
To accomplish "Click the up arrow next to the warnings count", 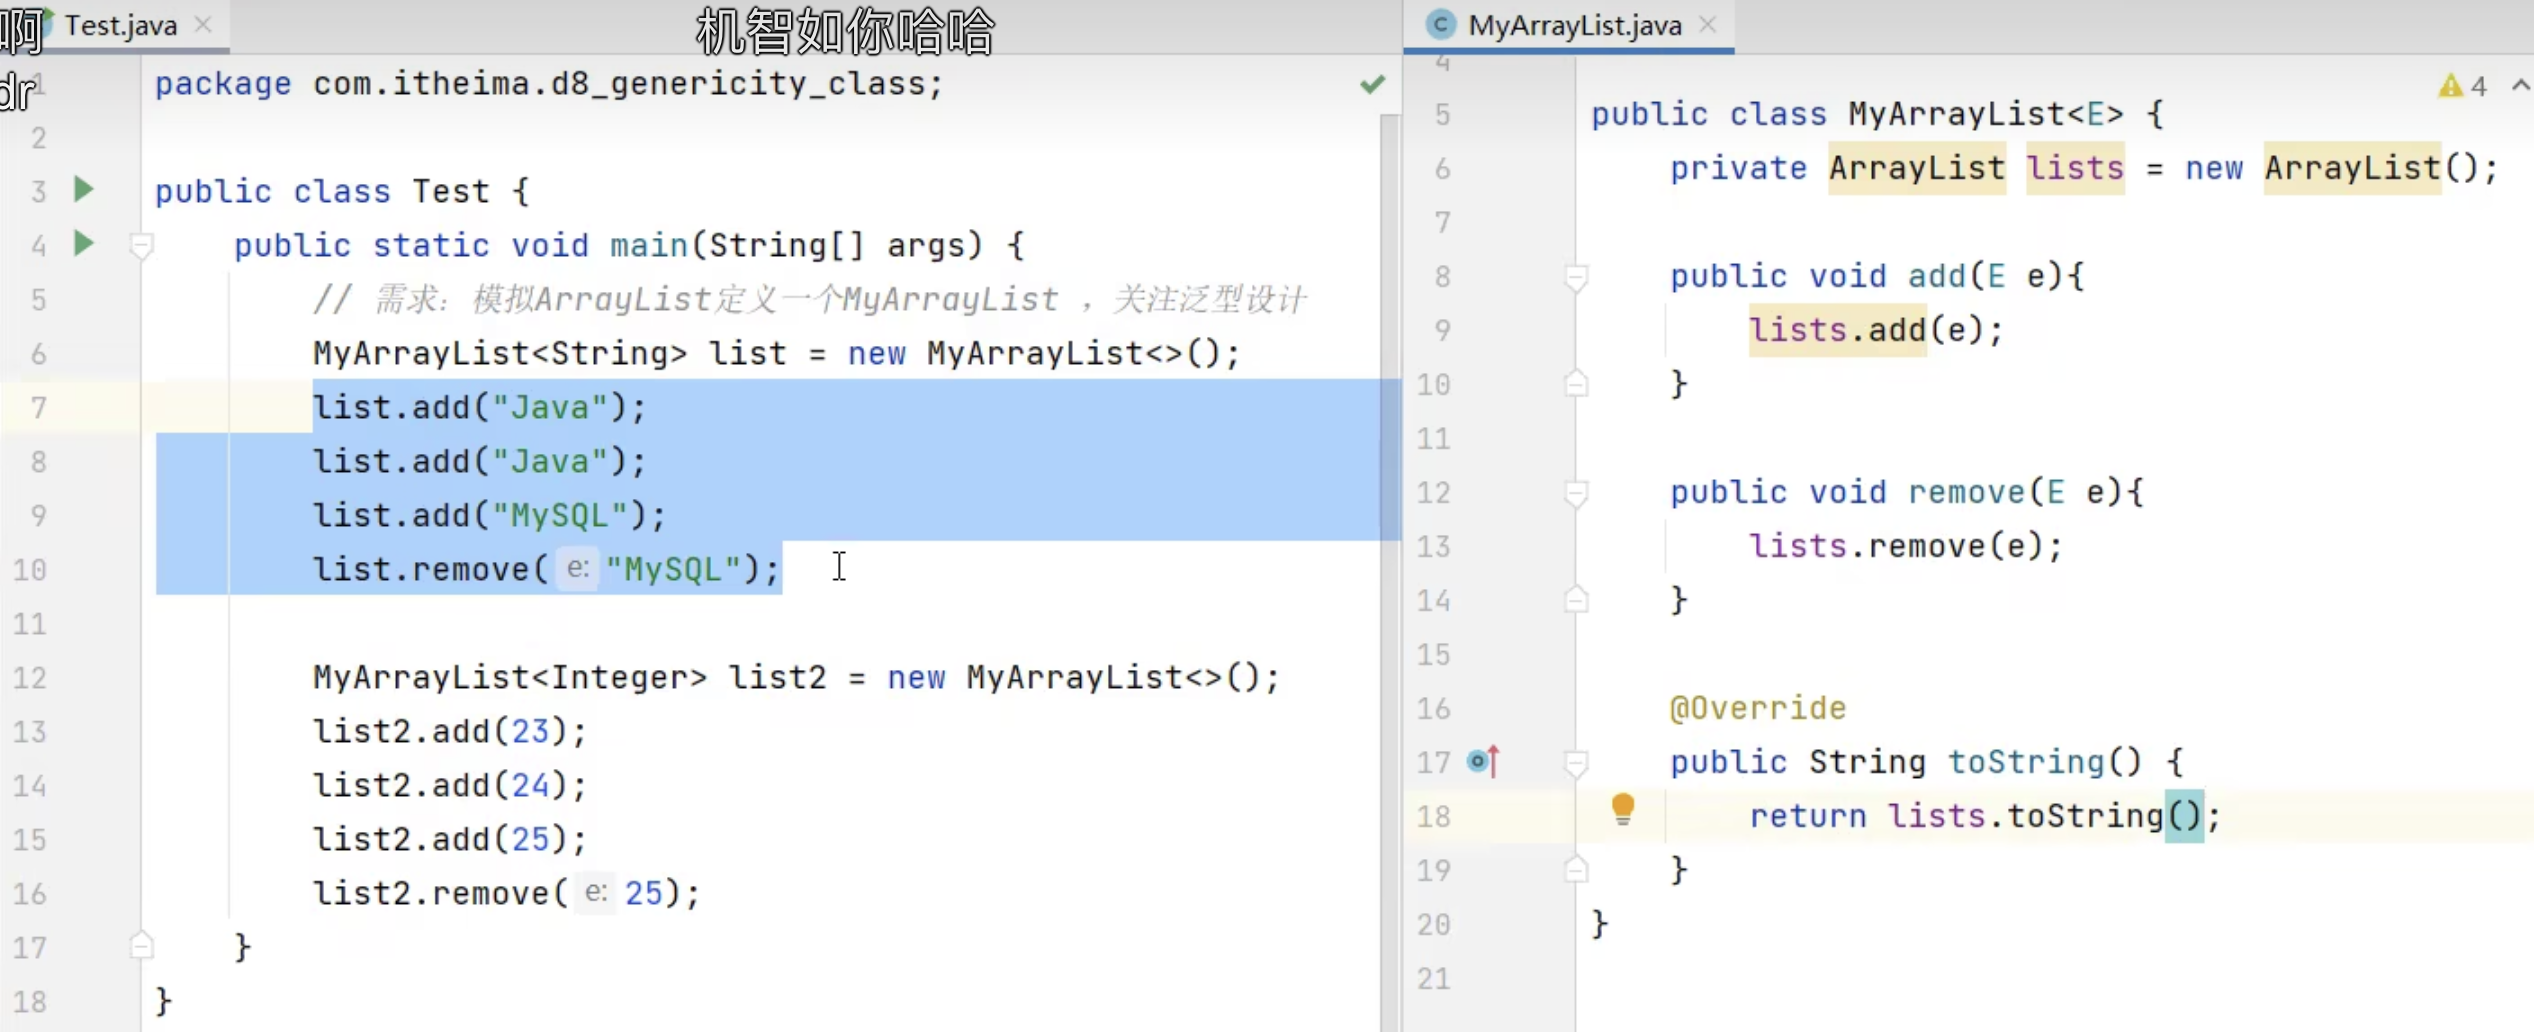I will pos(2521,86).
